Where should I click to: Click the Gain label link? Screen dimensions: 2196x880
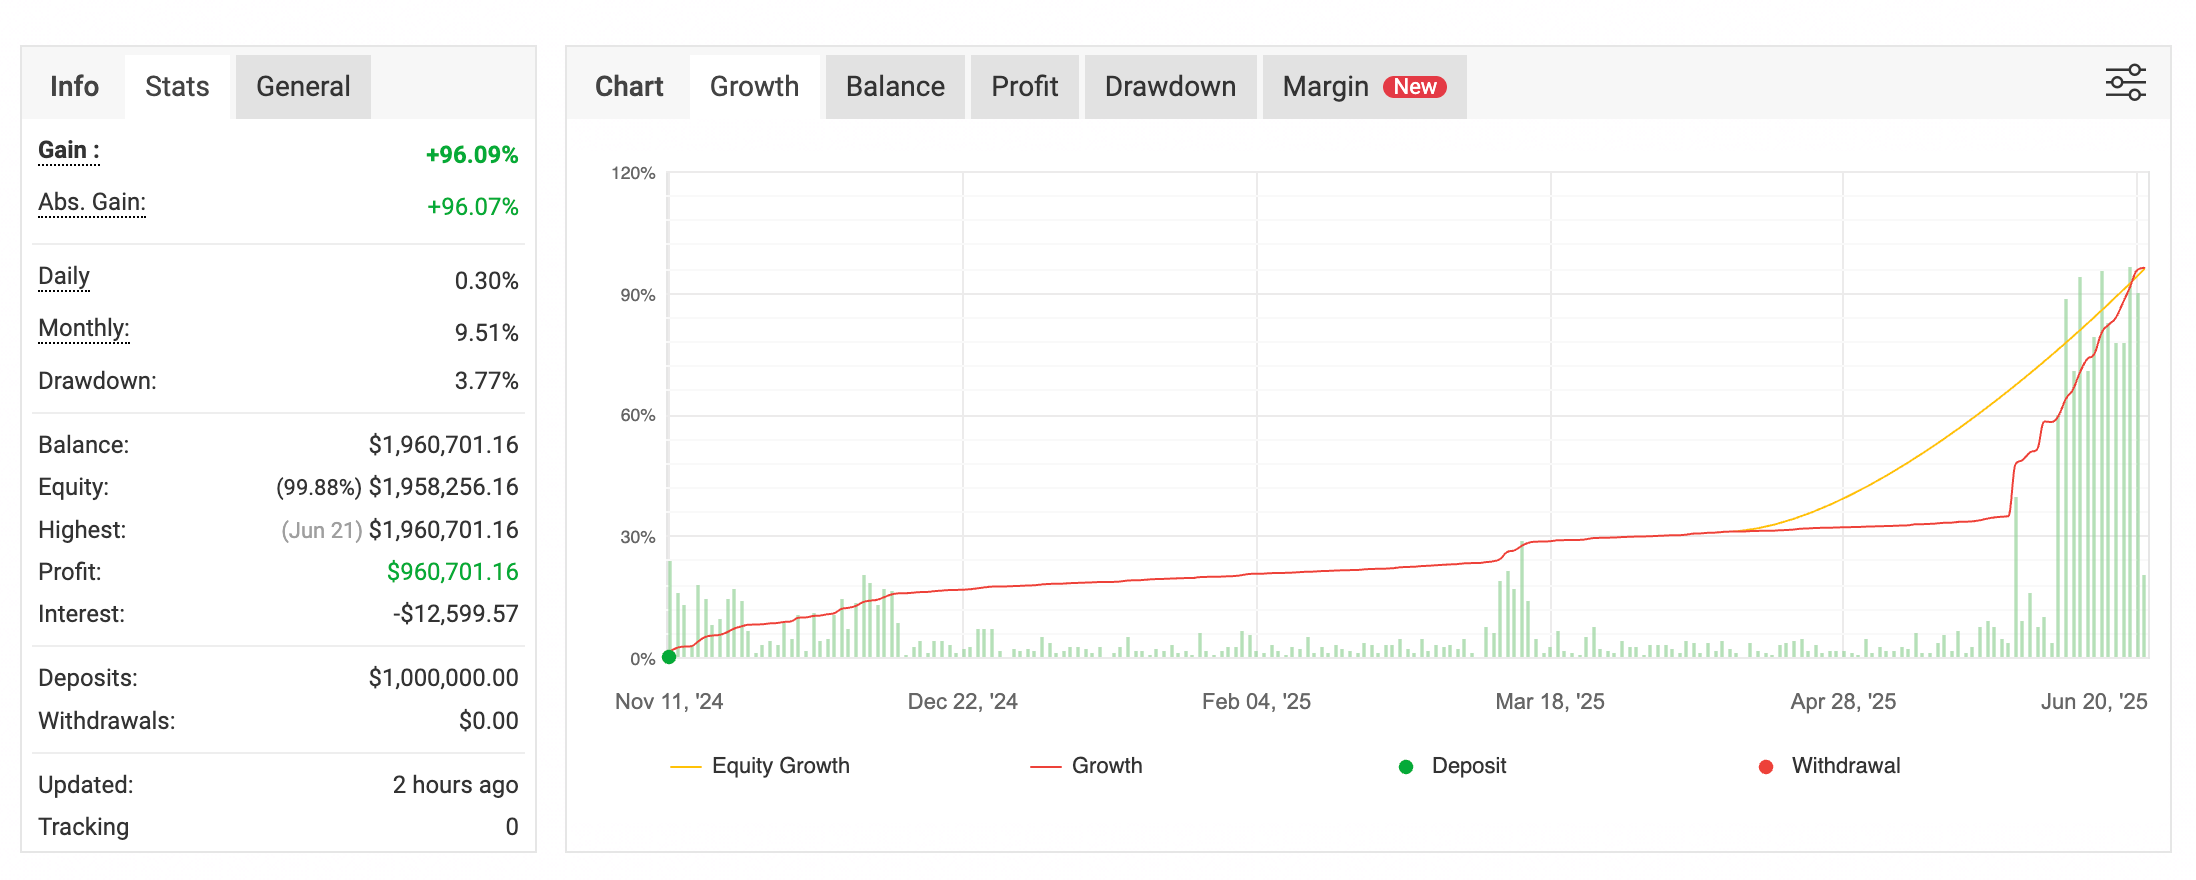click(68, 151)
